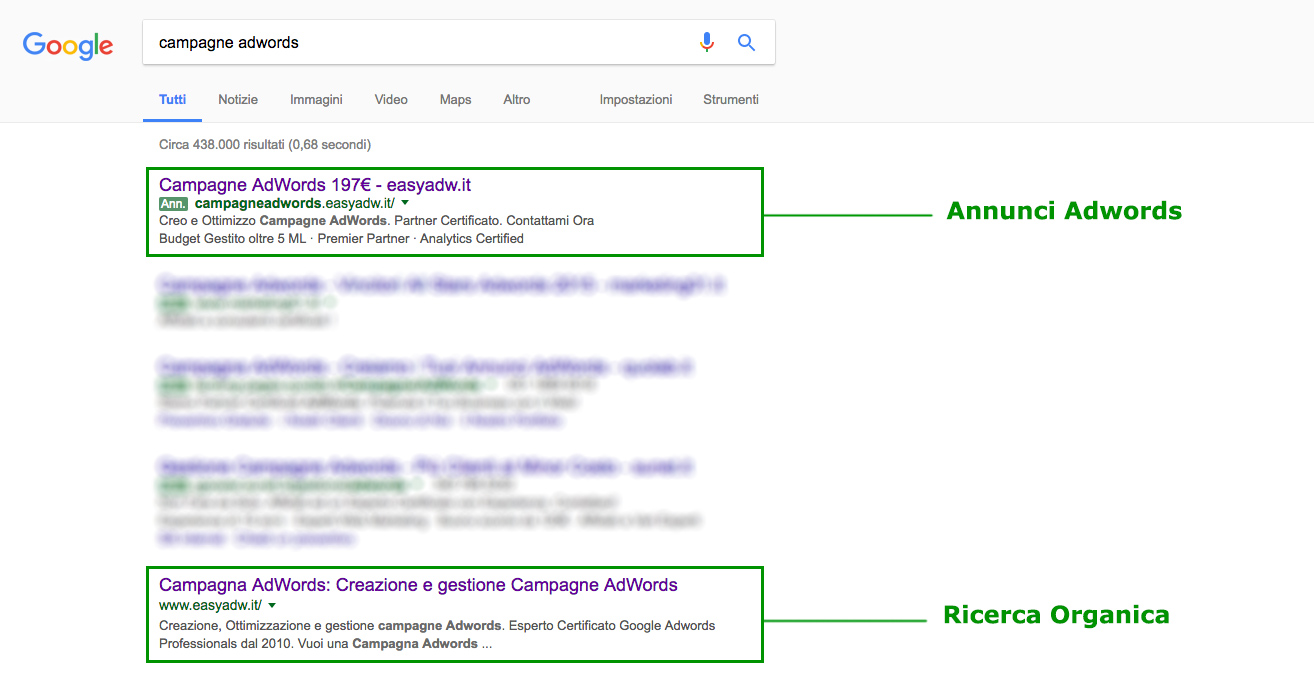The width and height of the screenshot is (1314, 686).
Task: Open the 'Campagna AdWords: Creazione e gestione' result
Action: pos(418,585)
